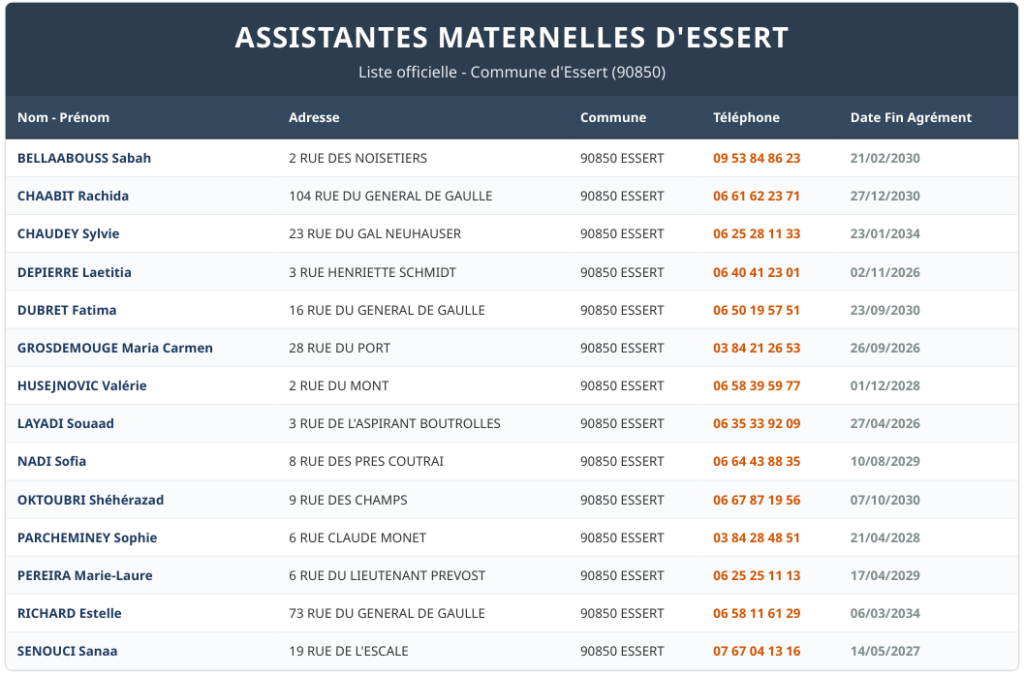Image resolution: width=1024 pixels, height=675 pixels.
Task: Click phone number 06 35 33 92 09
Action: tap(756, 424)
